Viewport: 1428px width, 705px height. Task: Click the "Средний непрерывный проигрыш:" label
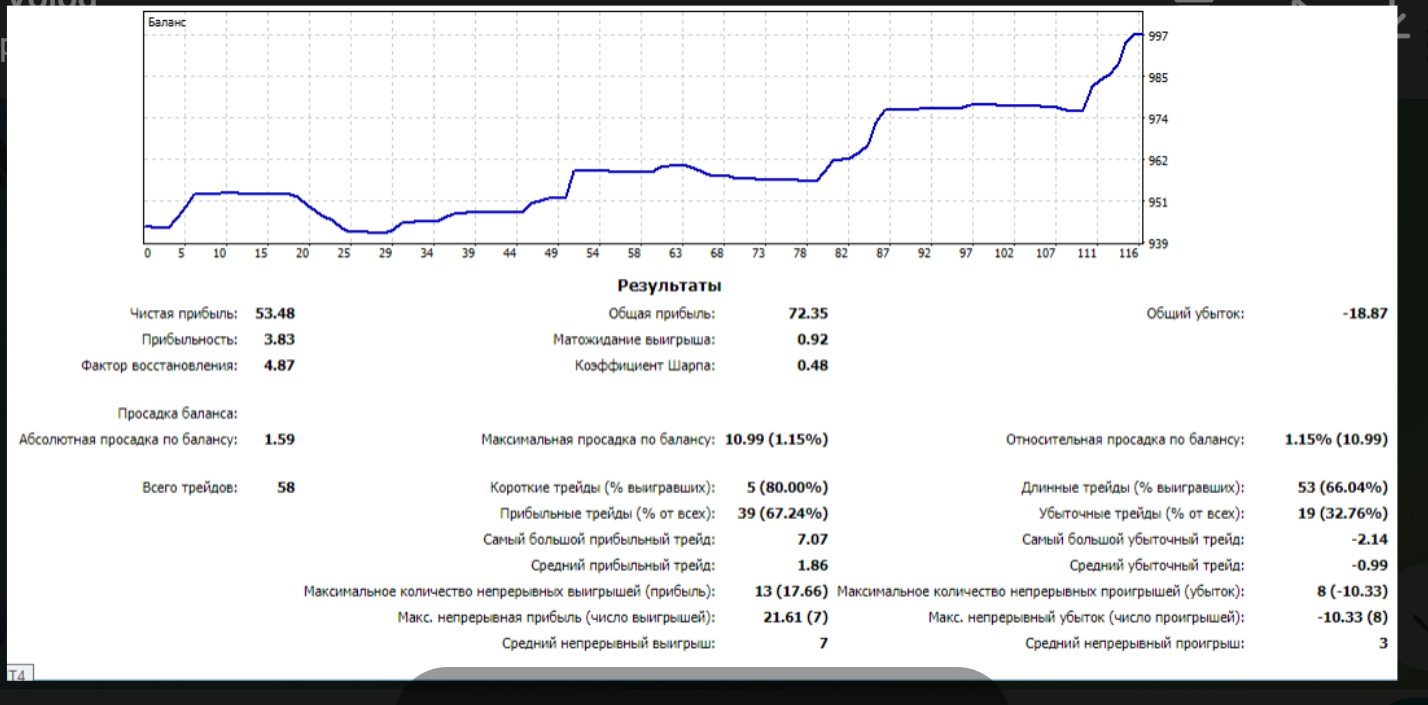[x=1135, y=644]
